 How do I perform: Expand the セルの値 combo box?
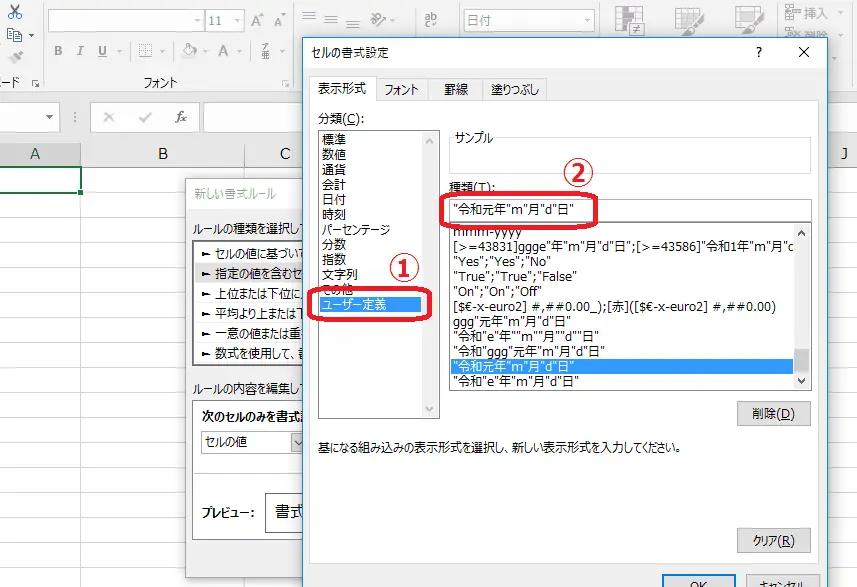[x=297, y=442]
